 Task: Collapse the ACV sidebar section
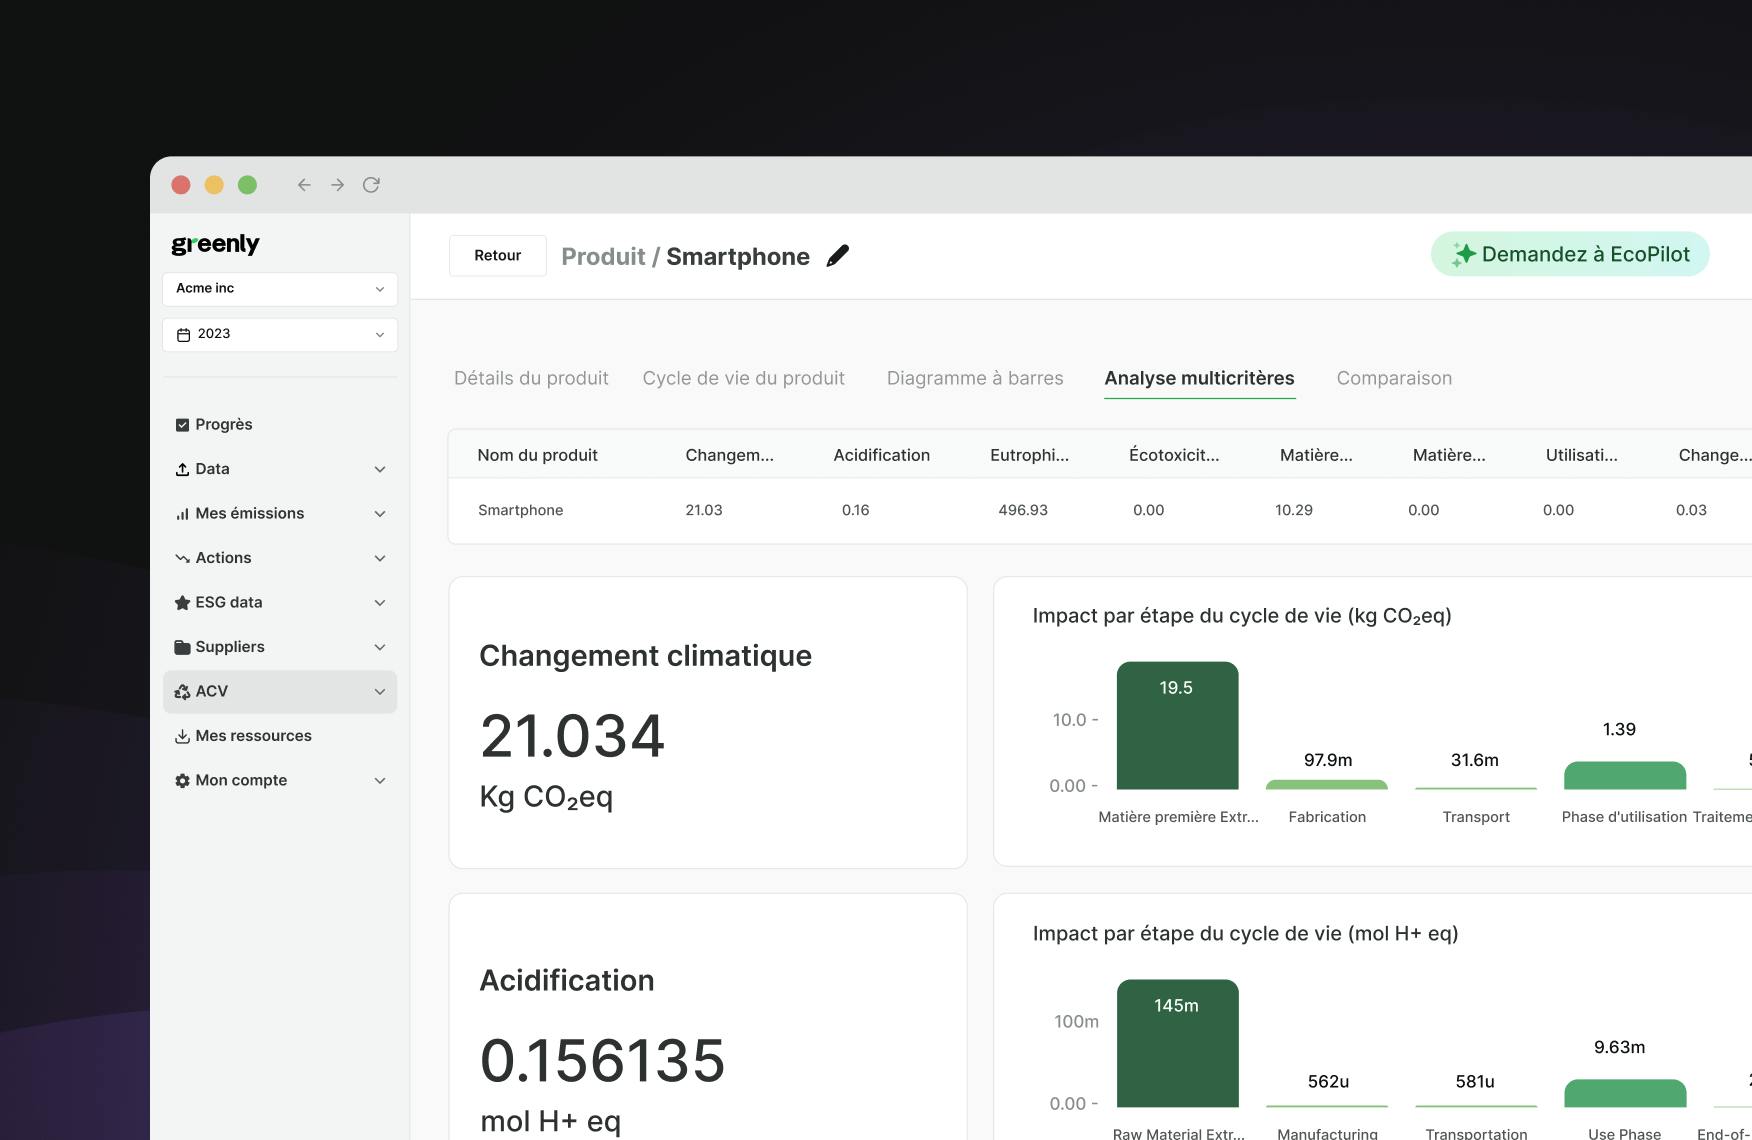(380, 692)
